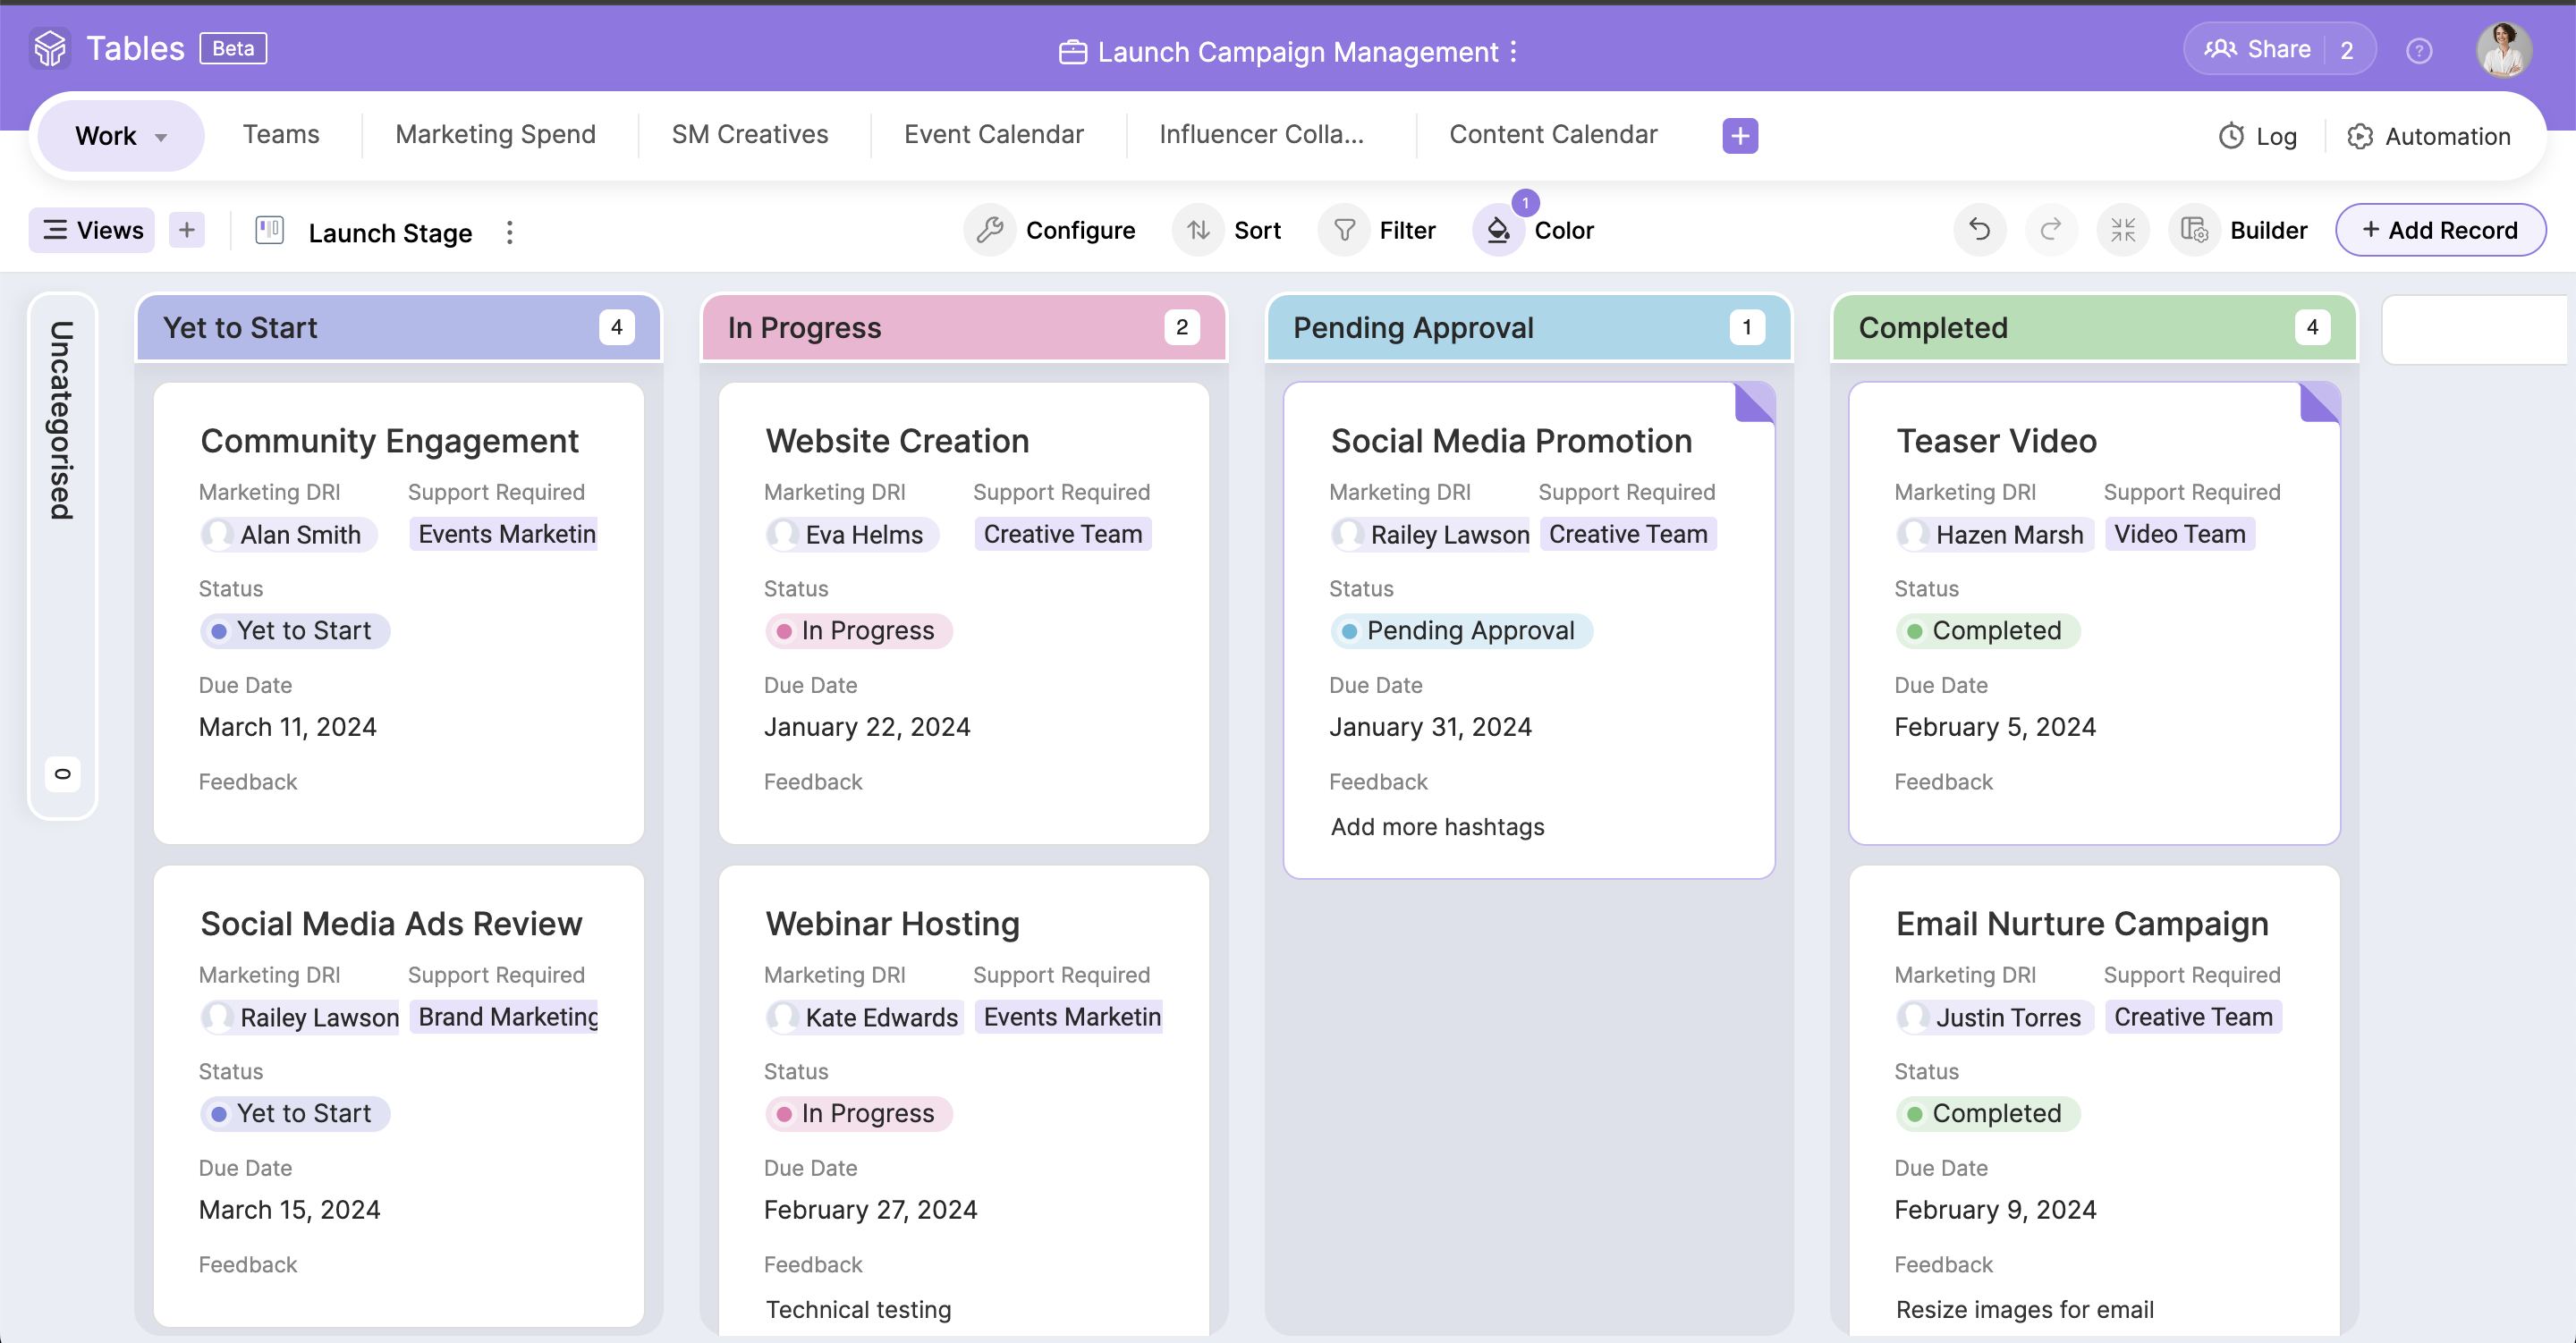Click the board layout icon beside Launch Stage
Screen dimensions: 2576x1343
(x=268, y=229)
